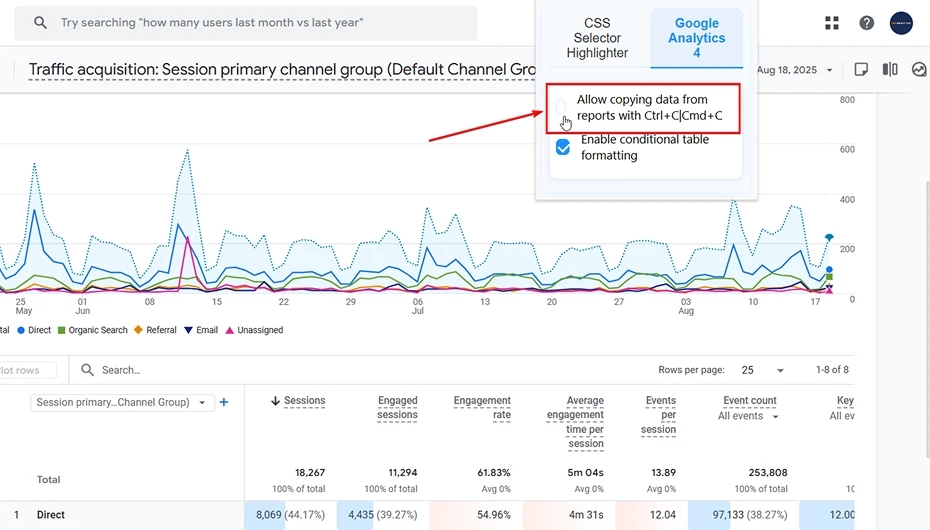Click the Sessions sort arrow icon
This screenshot has width=930, height=530.
(x=275, y=401)
